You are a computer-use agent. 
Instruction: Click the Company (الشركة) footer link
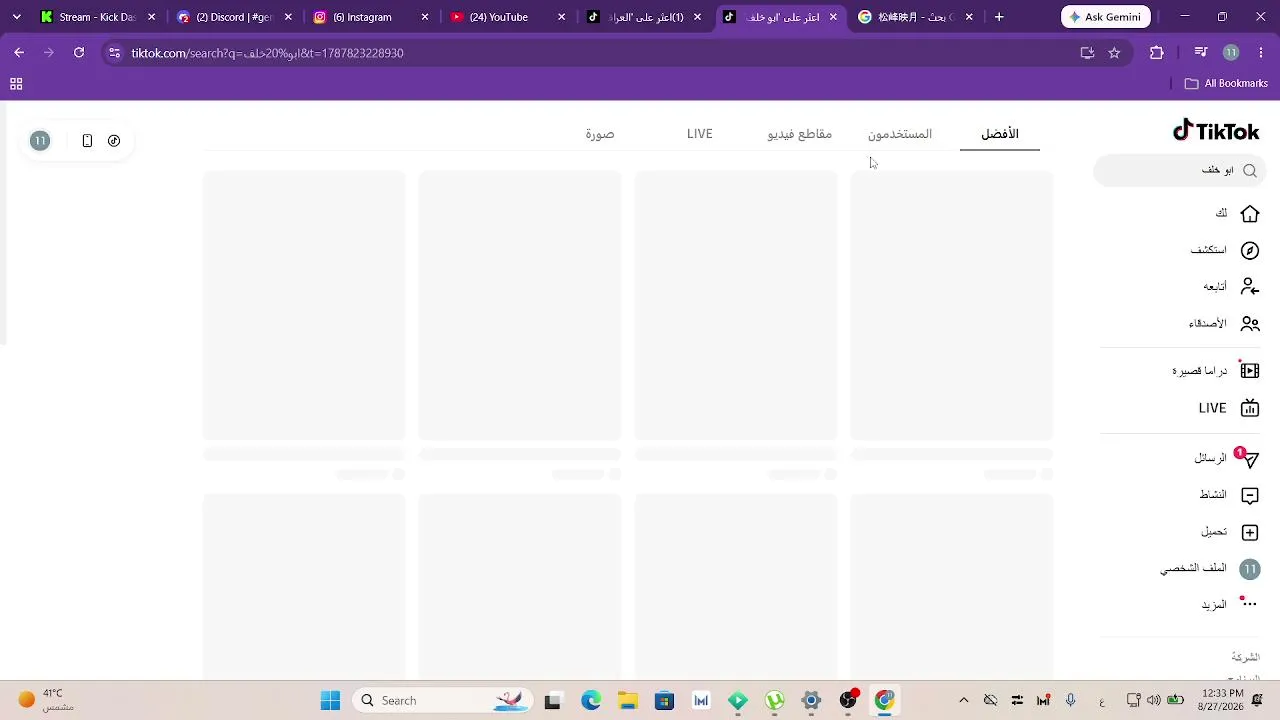1245,657
